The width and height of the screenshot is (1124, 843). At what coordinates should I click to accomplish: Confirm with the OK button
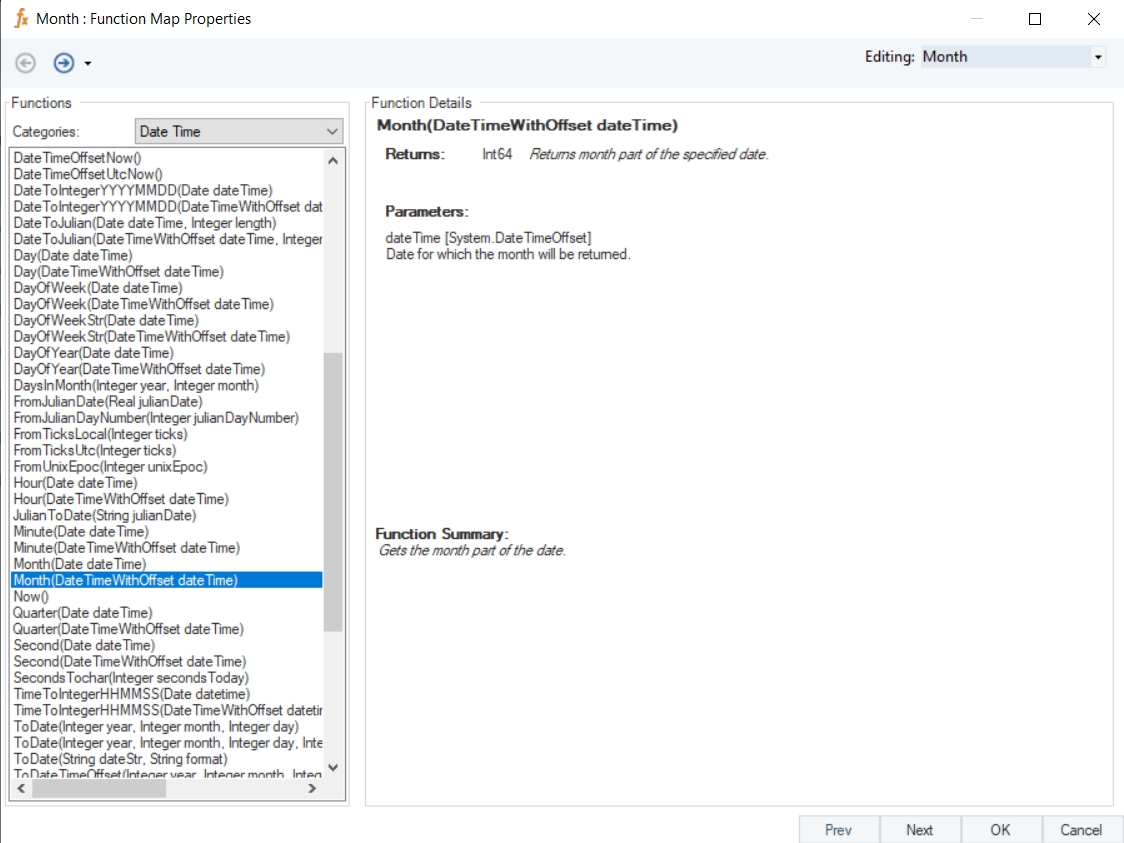click(1000, 829)
